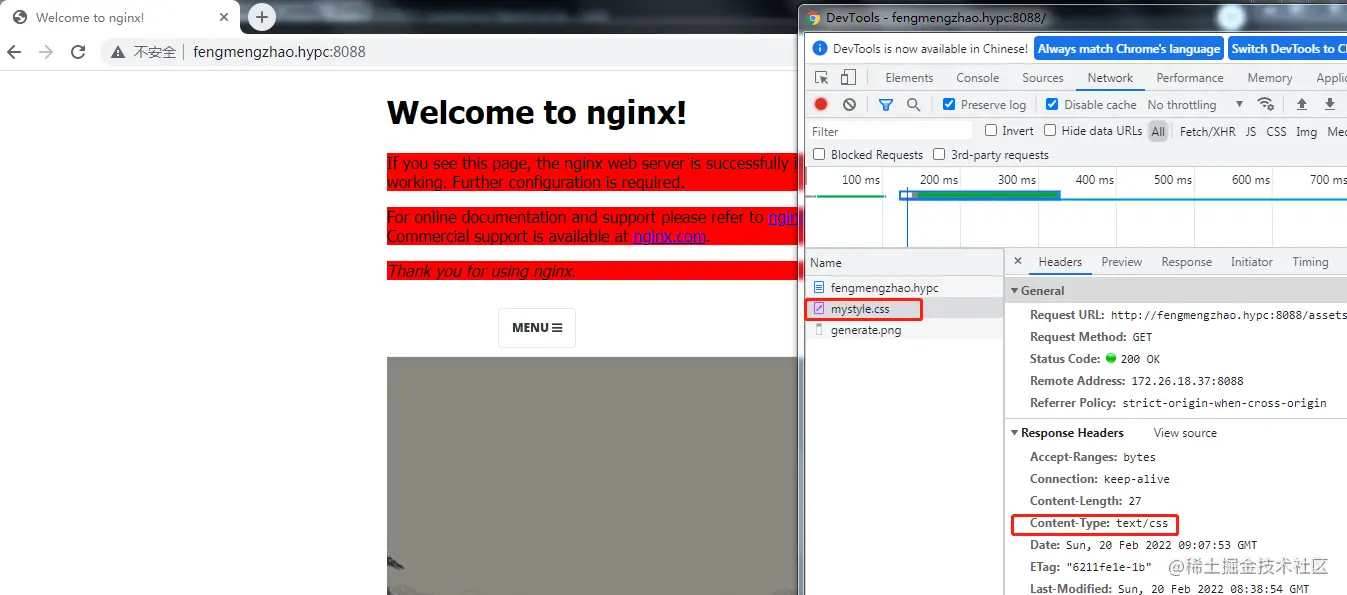Open the Response tab of request
This screenshot has height=595, width=1347.
click(x=1186, y=262)
